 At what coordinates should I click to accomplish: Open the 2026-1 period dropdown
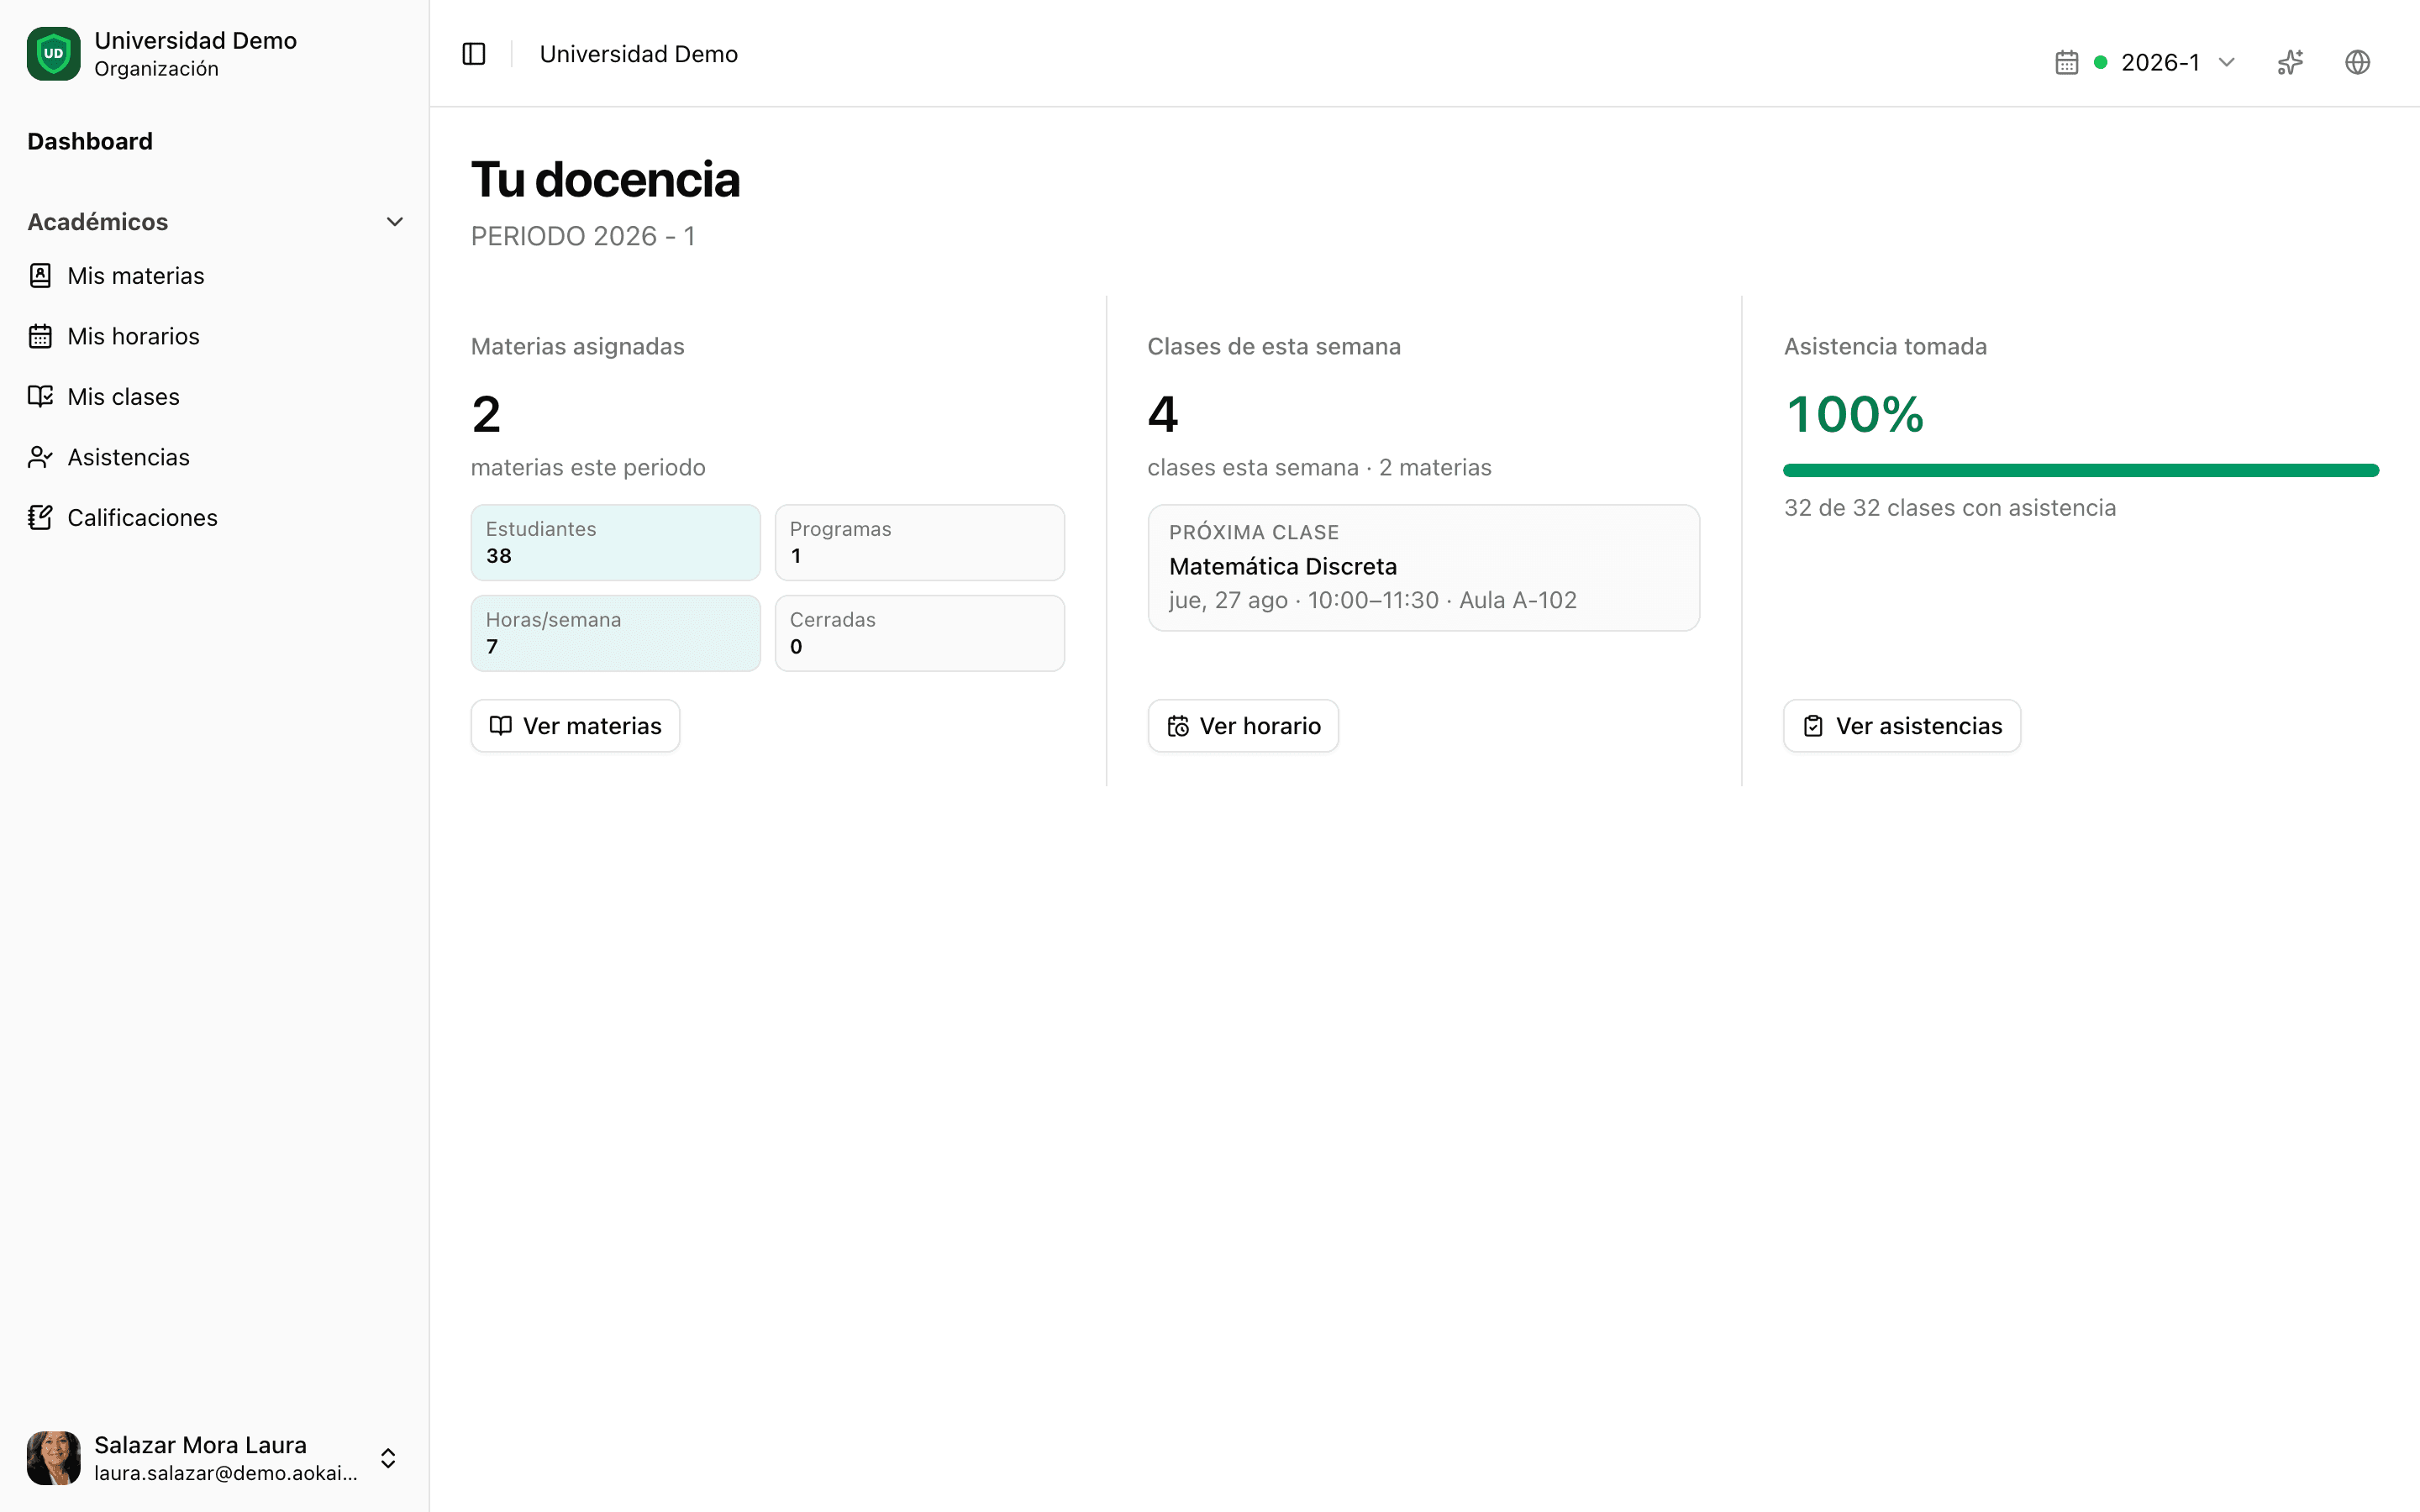2146,62
